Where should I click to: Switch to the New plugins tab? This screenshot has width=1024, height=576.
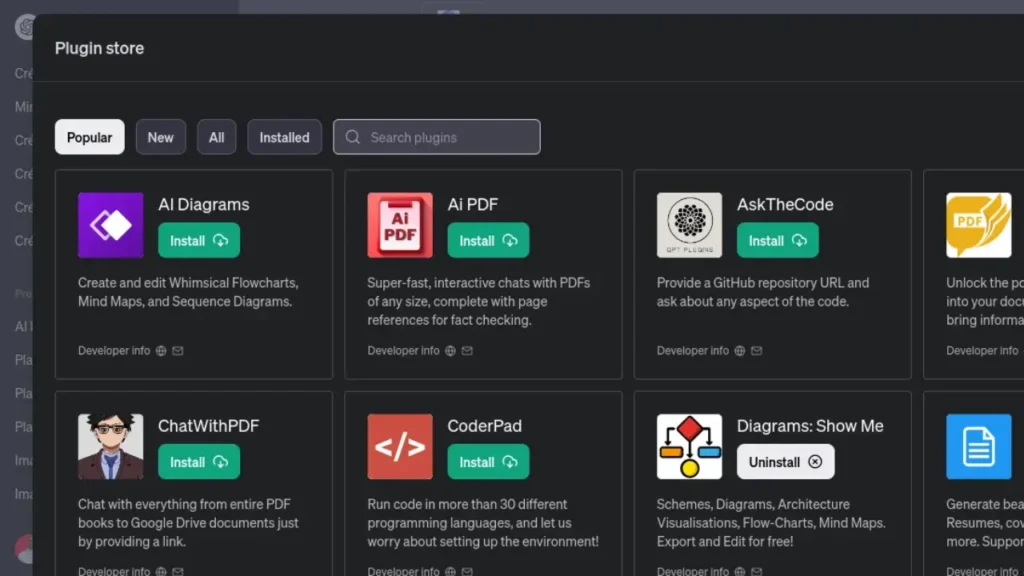[x=161, y=137]
